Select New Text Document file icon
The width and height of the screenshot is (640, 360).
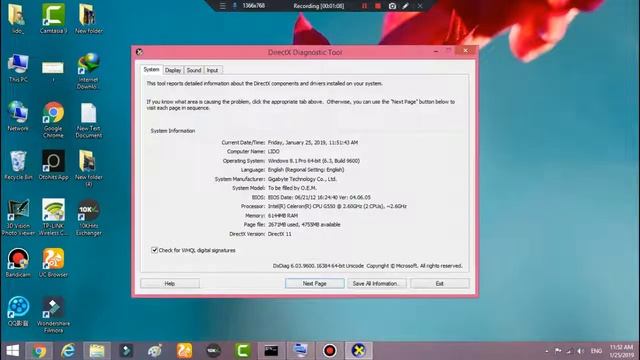pos(89,120)
